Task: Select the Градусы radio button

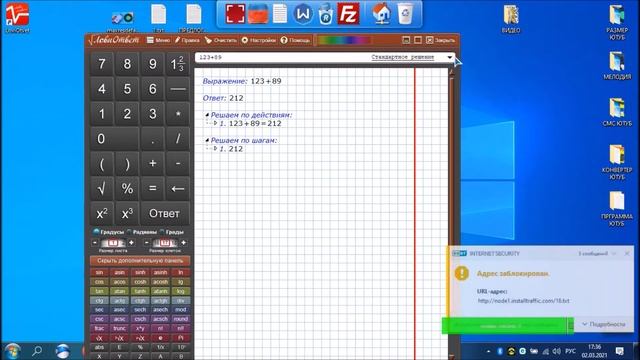Action: 96,232
